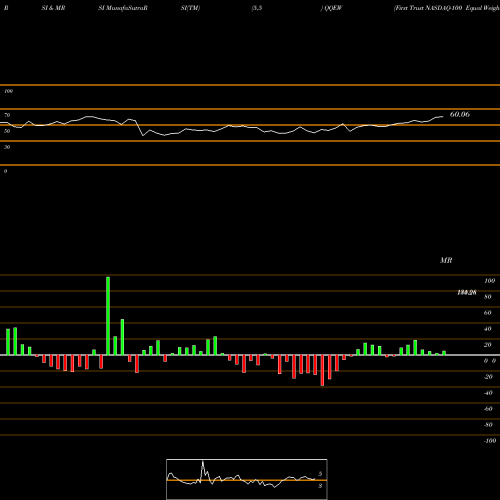This screenshot has height=500, width=500.
Task: Click the QQEW ticker symbol text
Action: pyautogui.click(x=333, y=8)
